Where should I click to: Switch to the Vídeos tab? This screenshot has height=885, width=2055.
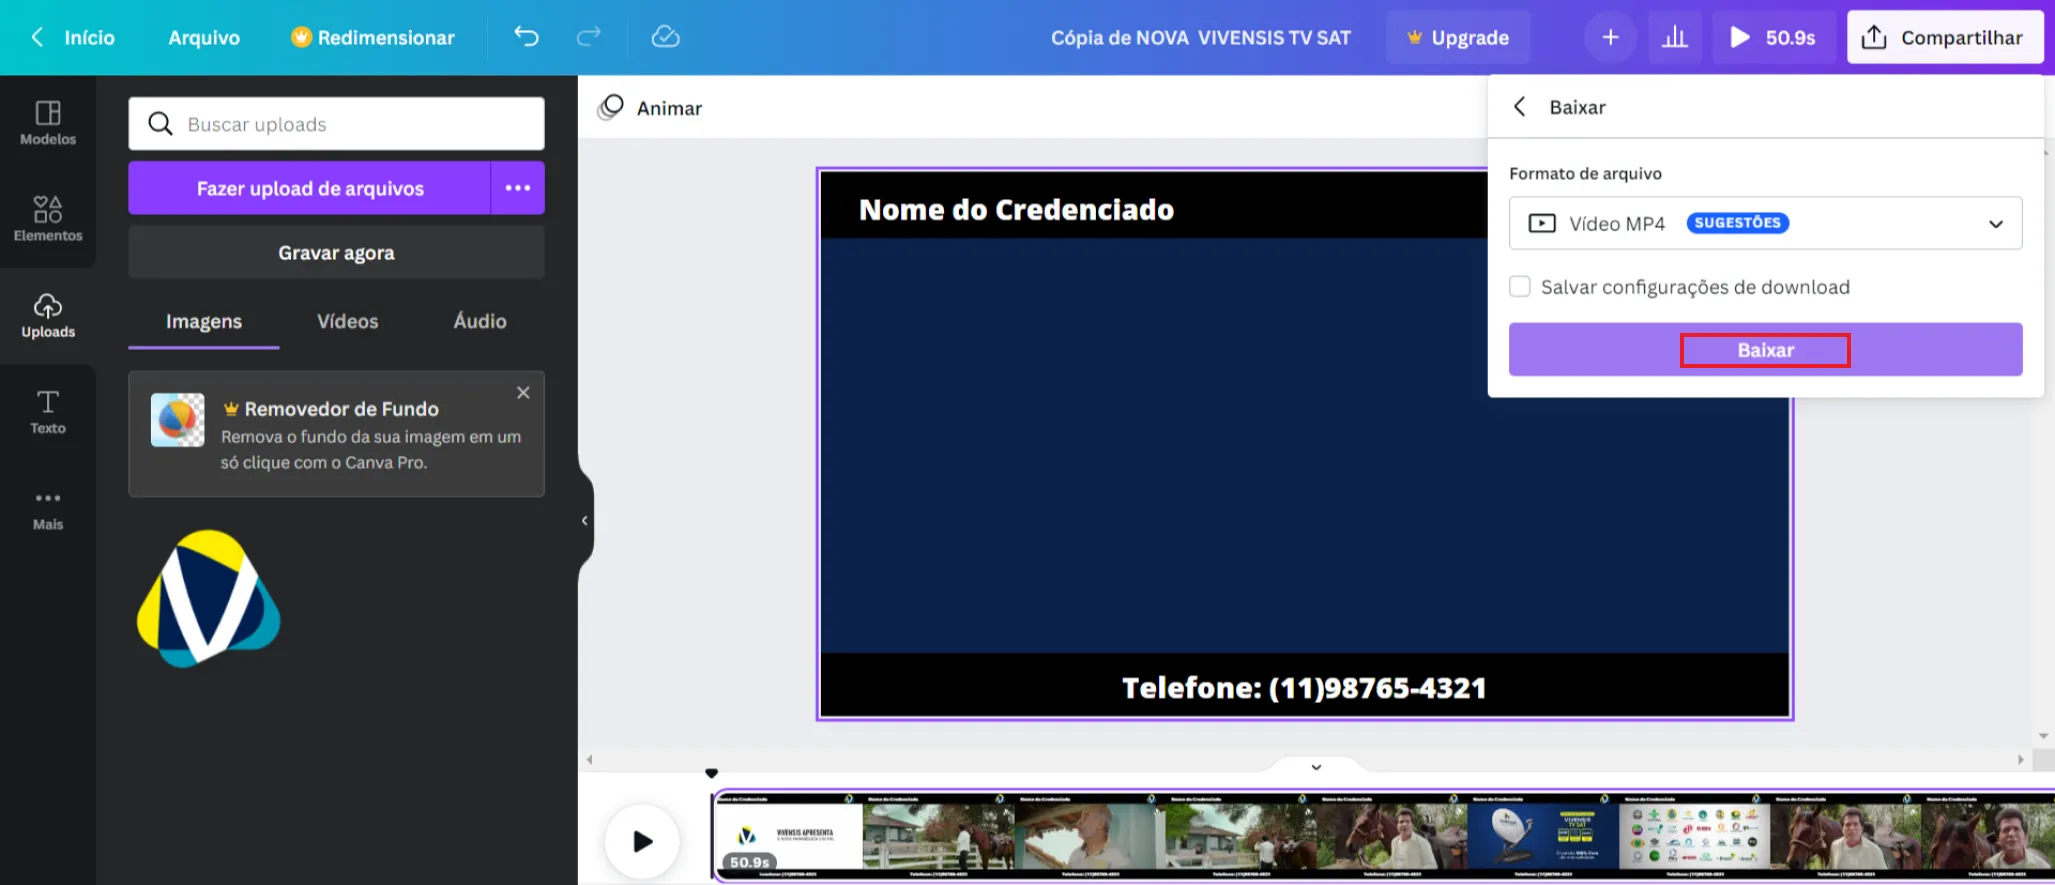pyautogui.click(x=347, y=321)
